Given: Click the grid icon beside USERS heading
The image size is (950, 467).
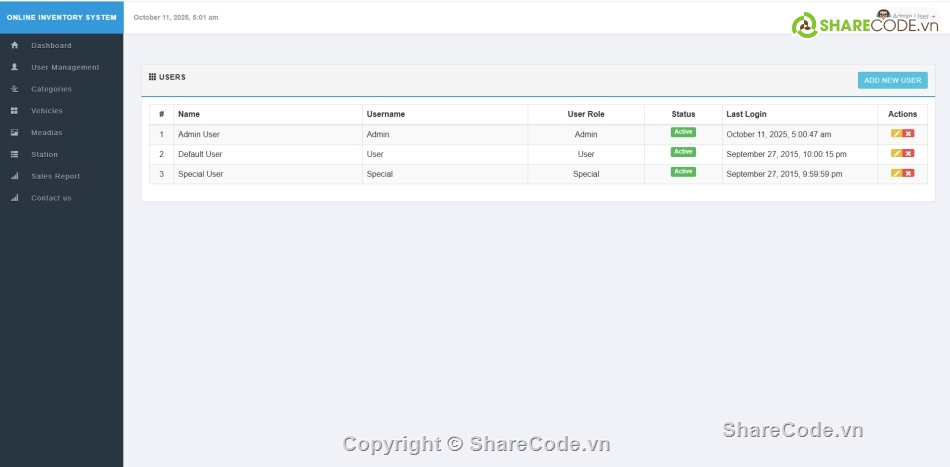Looking at the screenshot, I should click(x=152, y=77).
